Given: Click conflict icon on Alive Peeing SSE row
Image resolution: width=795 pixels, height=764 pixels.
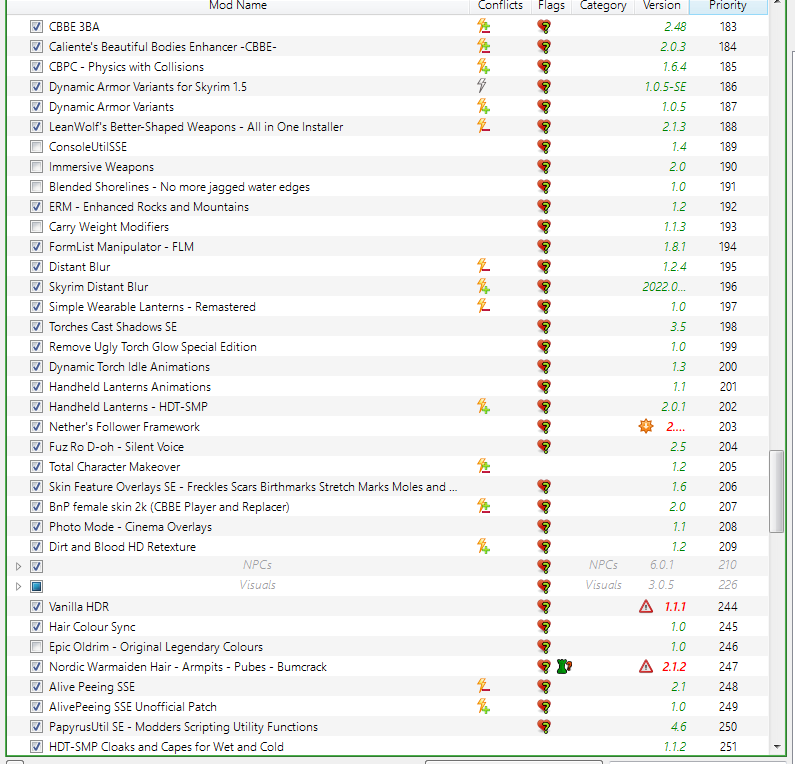Looking at the screenshot, I should (x=483, y=686).
